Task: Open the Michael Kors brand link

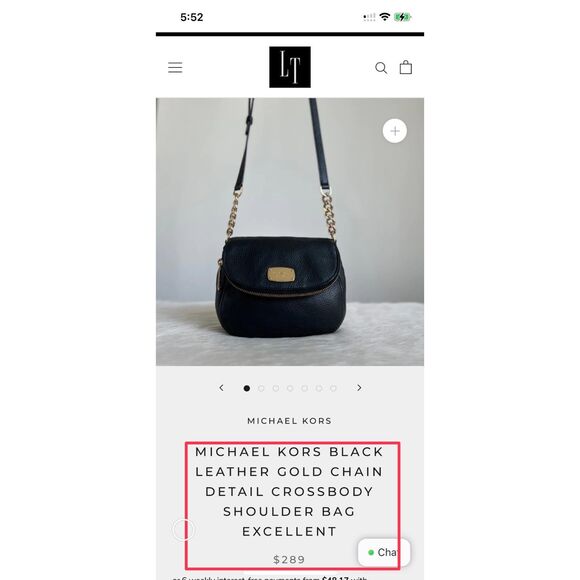Action: 290,421
